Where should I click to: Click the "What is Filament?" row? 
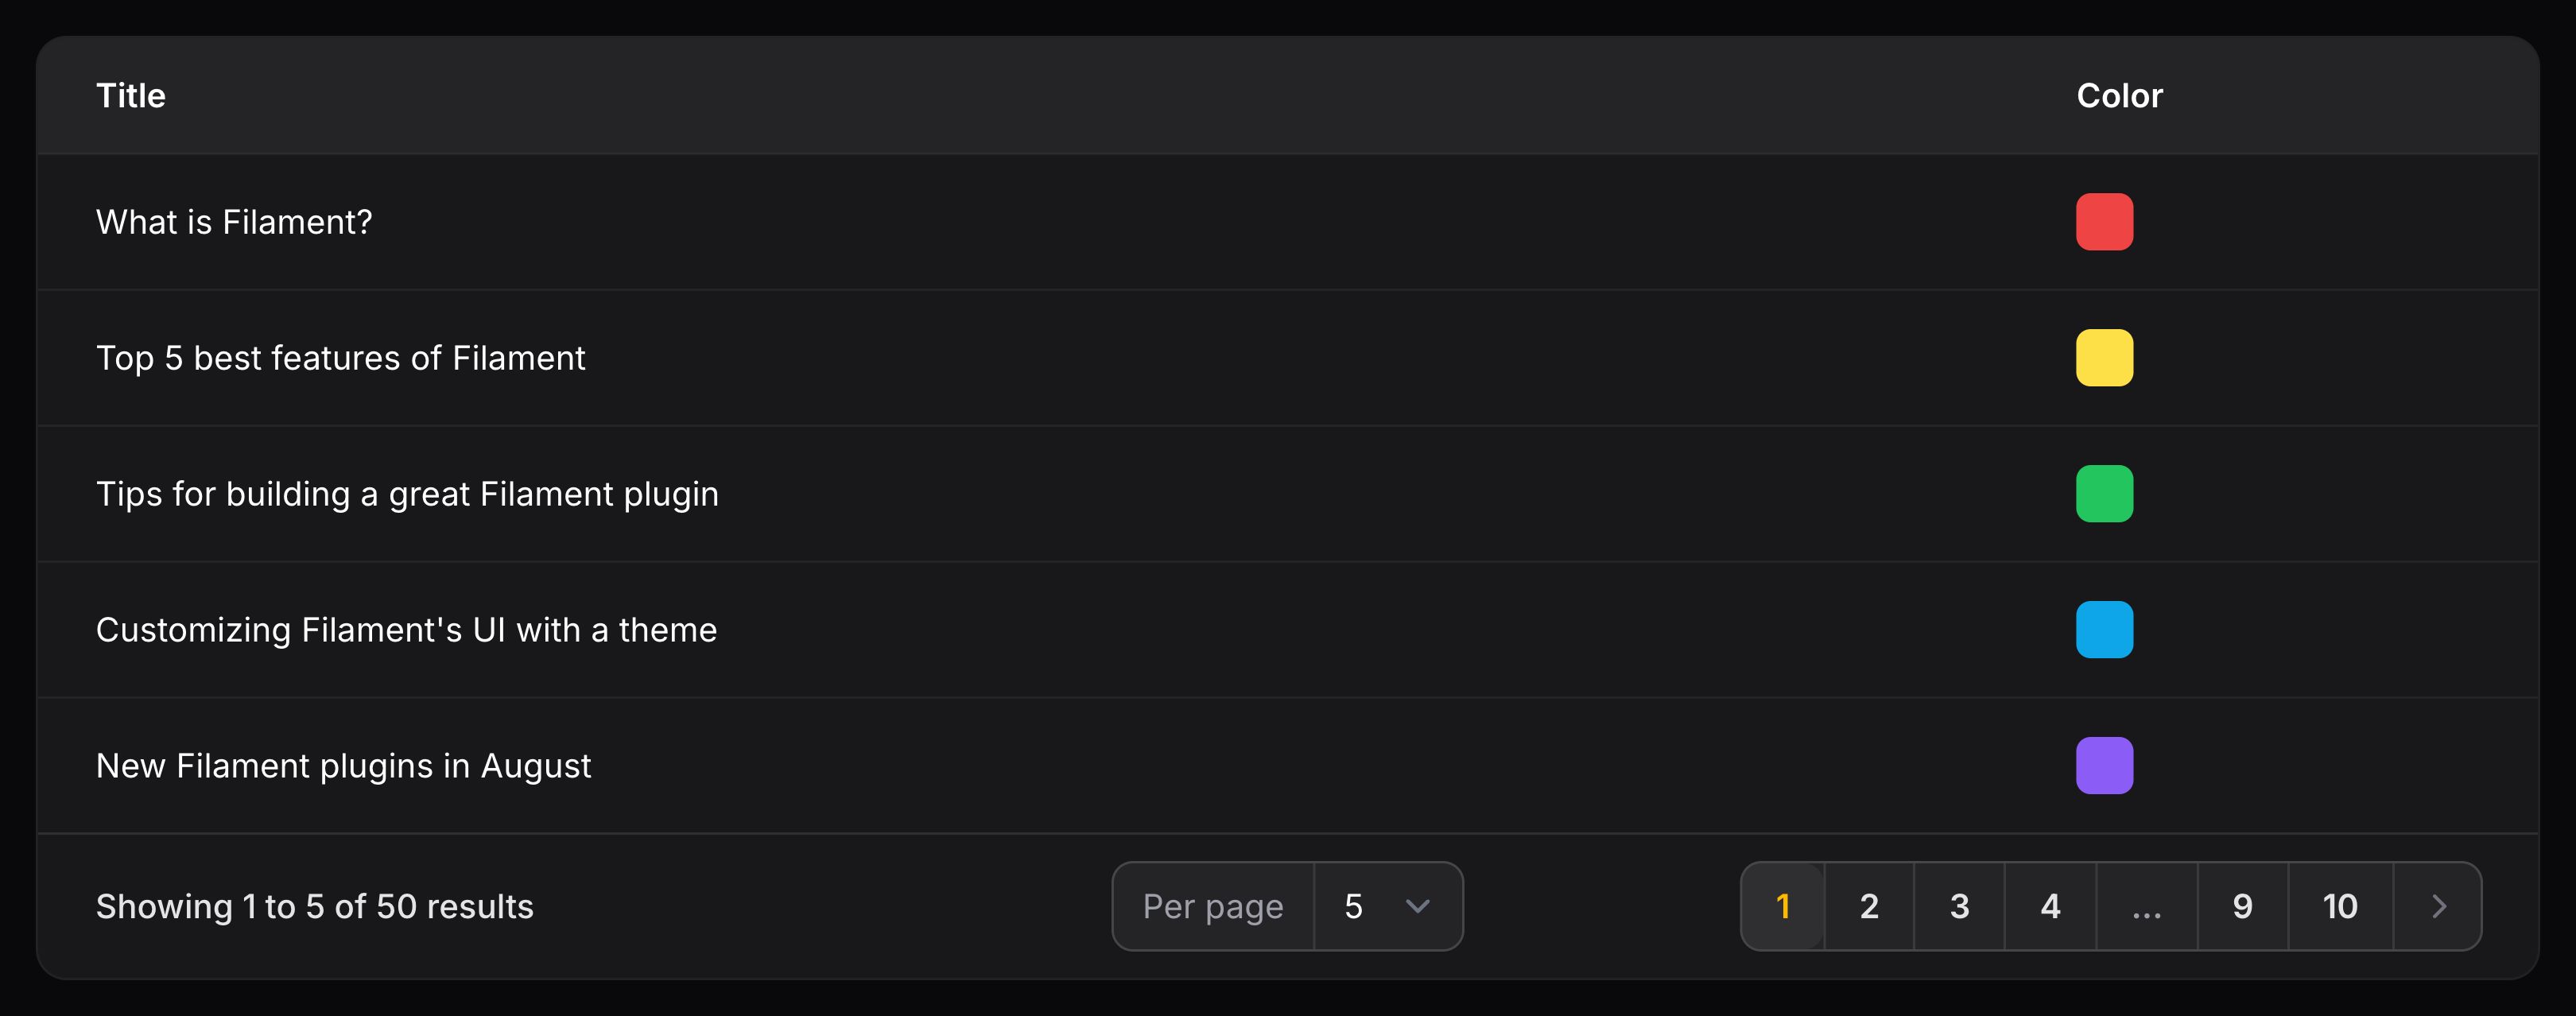coord(234,222)
